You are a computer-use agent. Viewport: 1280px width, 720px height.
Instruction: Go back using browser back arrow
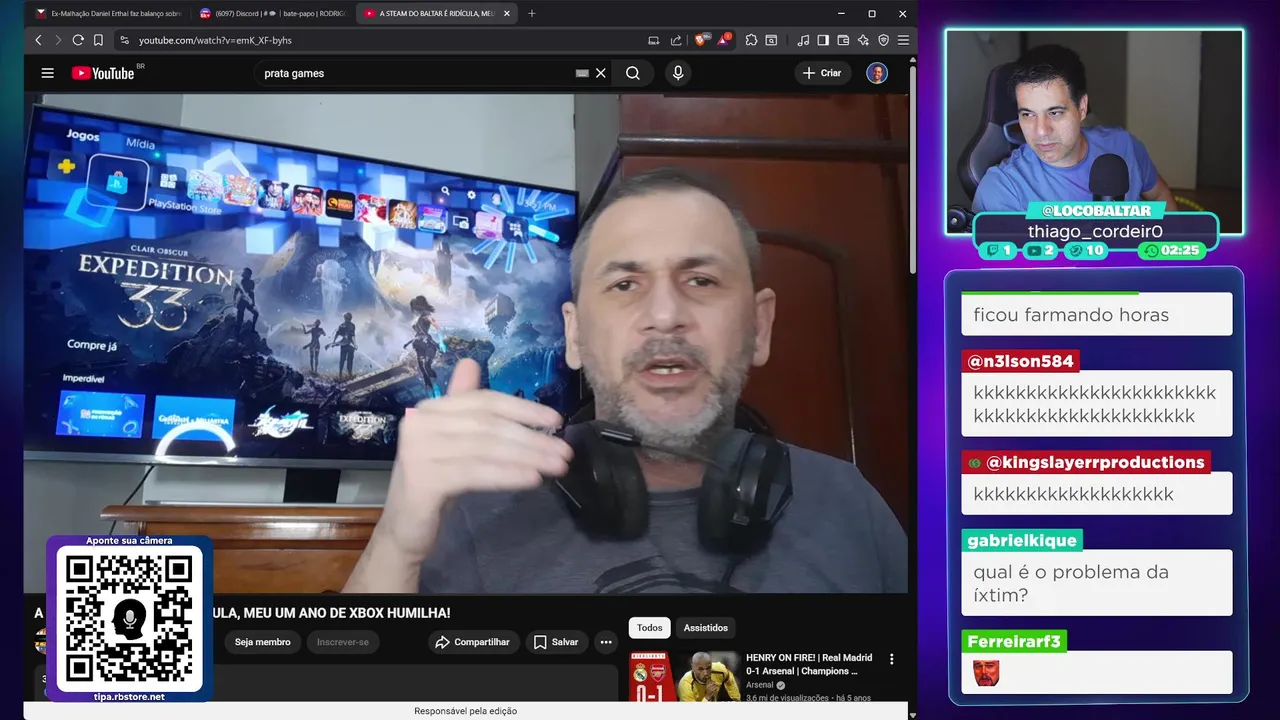coord(38,40)
